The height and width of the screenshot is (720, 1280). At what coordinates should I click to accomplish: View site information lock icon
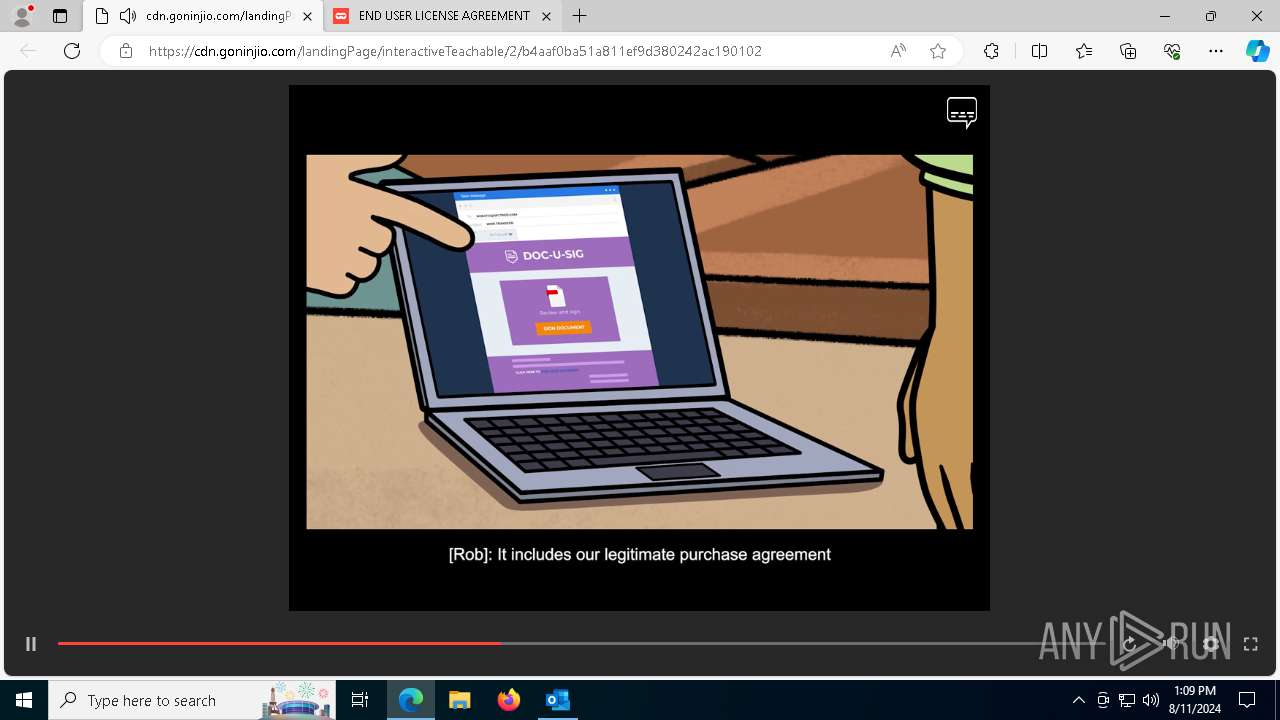(x=126, y=51)
